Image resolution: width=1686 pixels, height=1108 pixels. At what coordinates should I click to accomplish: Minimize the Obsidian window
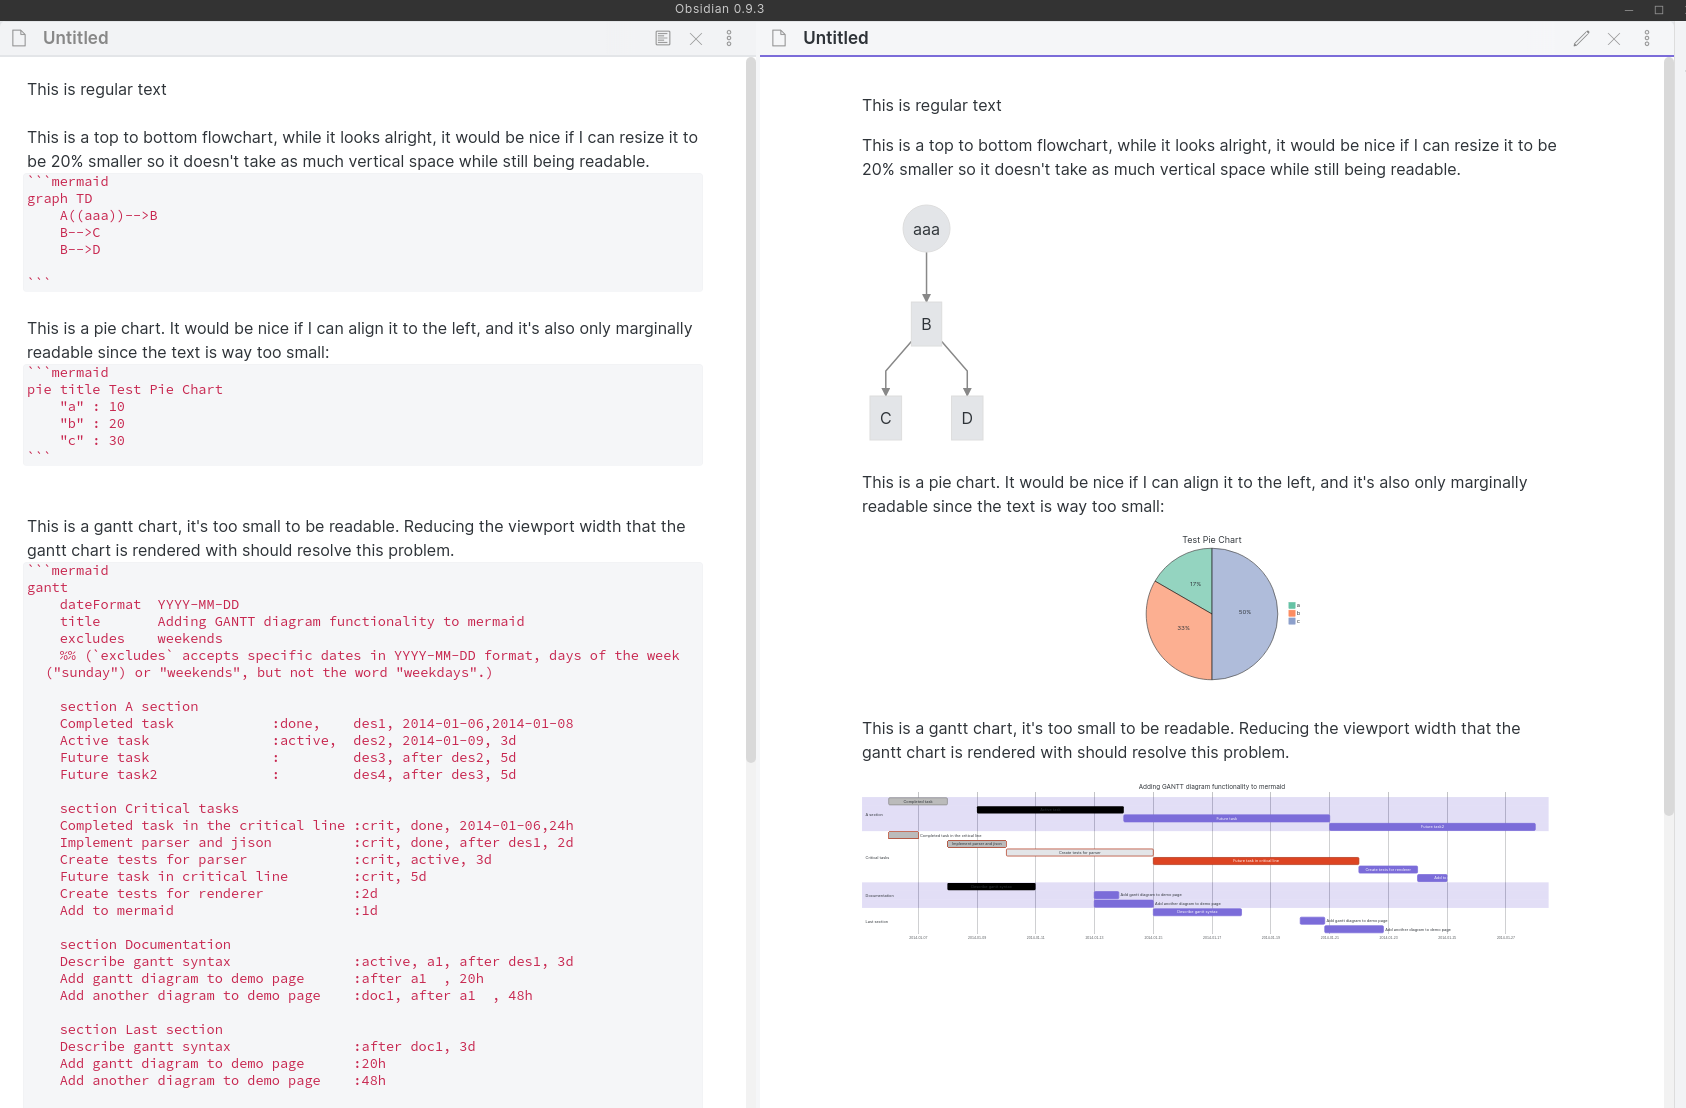pyautogui.click(x=1628, y=9)
